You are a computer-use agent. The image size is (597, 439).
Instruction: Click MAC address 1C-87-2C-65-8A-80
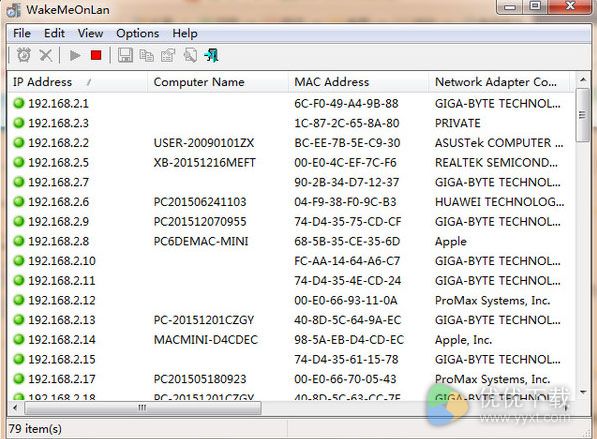346,123
